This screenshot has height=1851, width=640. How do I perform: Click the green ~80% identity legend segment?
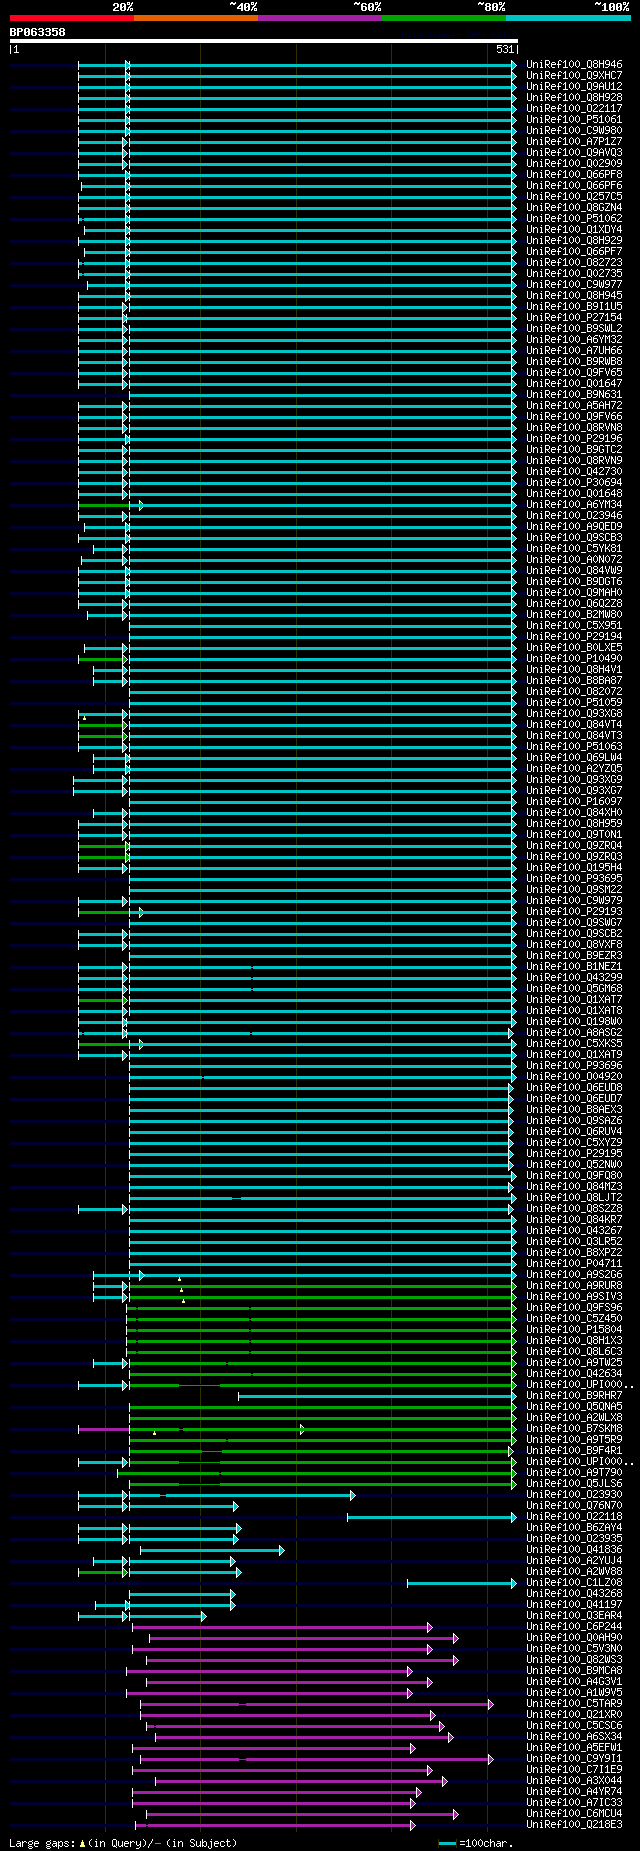coord(444,18)
